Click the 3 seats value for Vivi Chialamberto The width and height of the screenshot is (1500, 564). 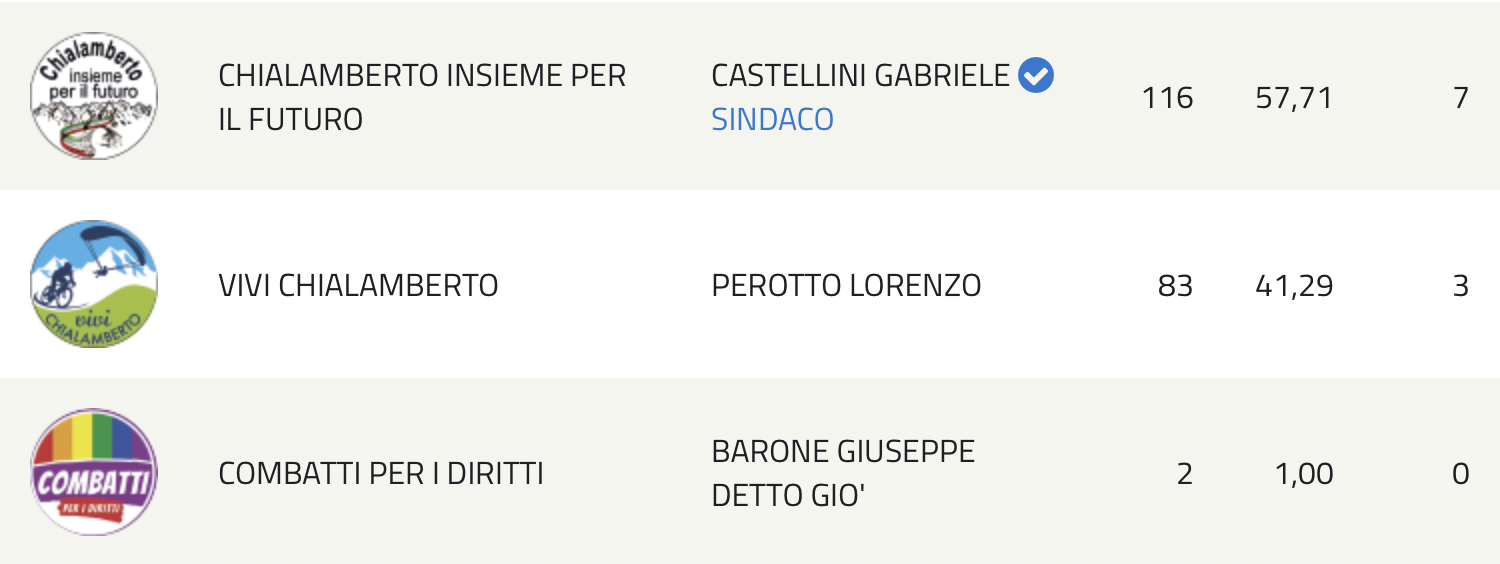[1460, 286]
